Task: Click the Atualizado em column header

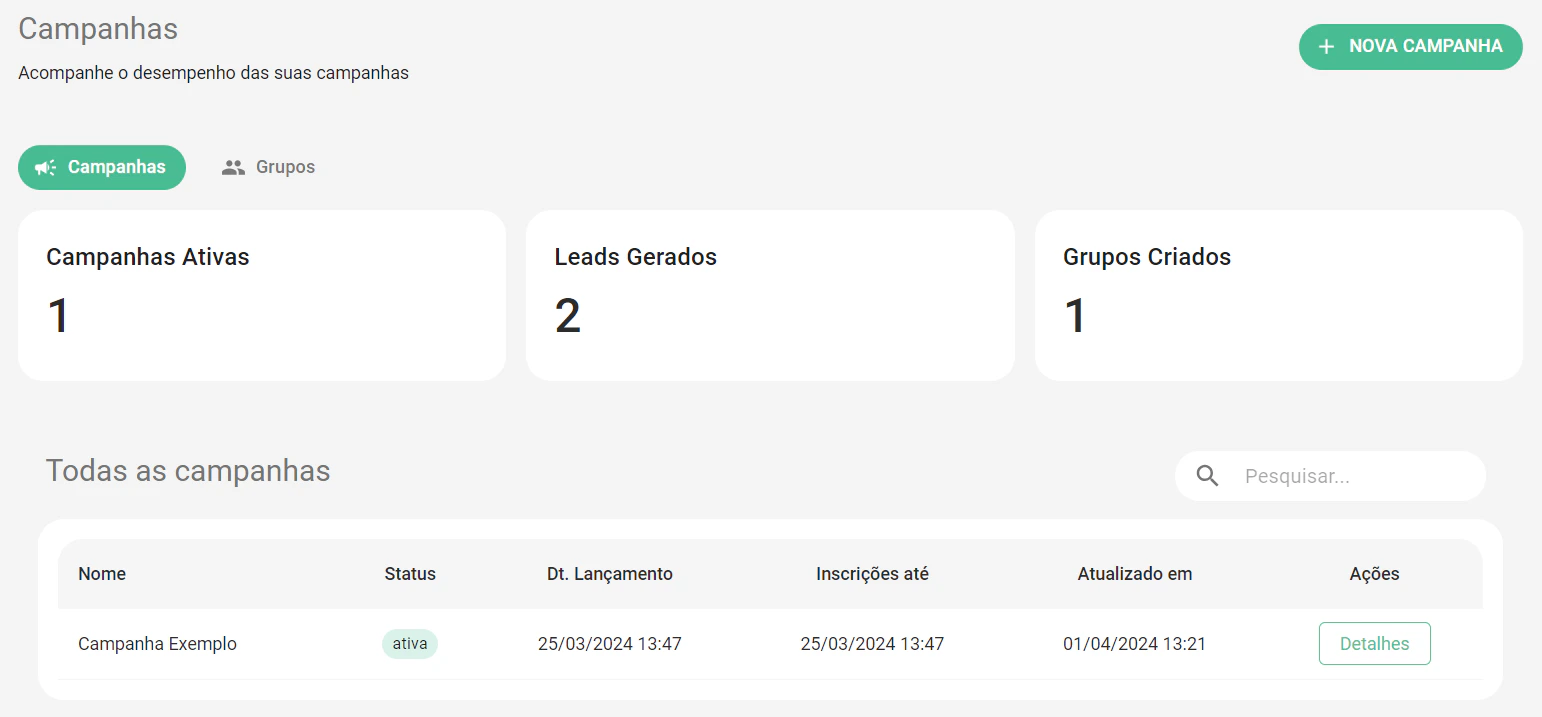Action: (1134, 573)
